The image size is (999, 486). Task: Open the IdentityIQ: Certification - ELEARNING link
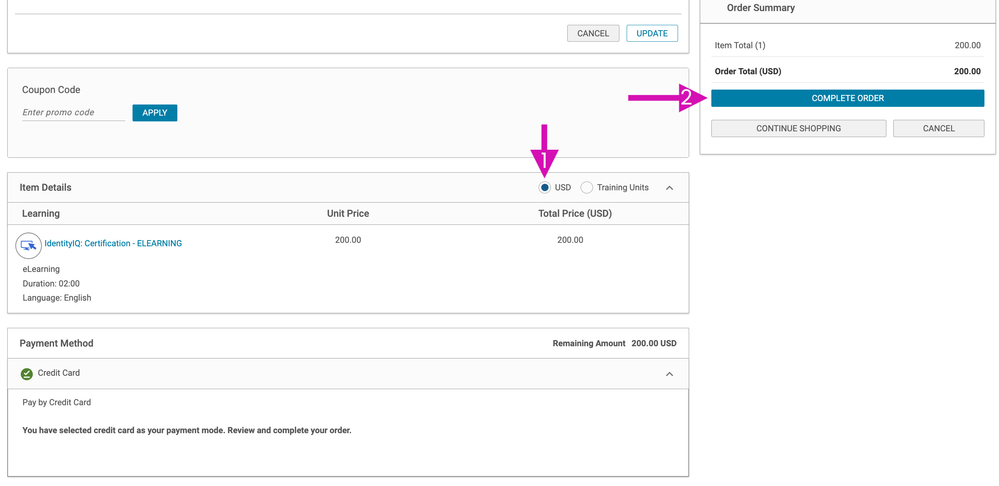[x=113, y=243]
